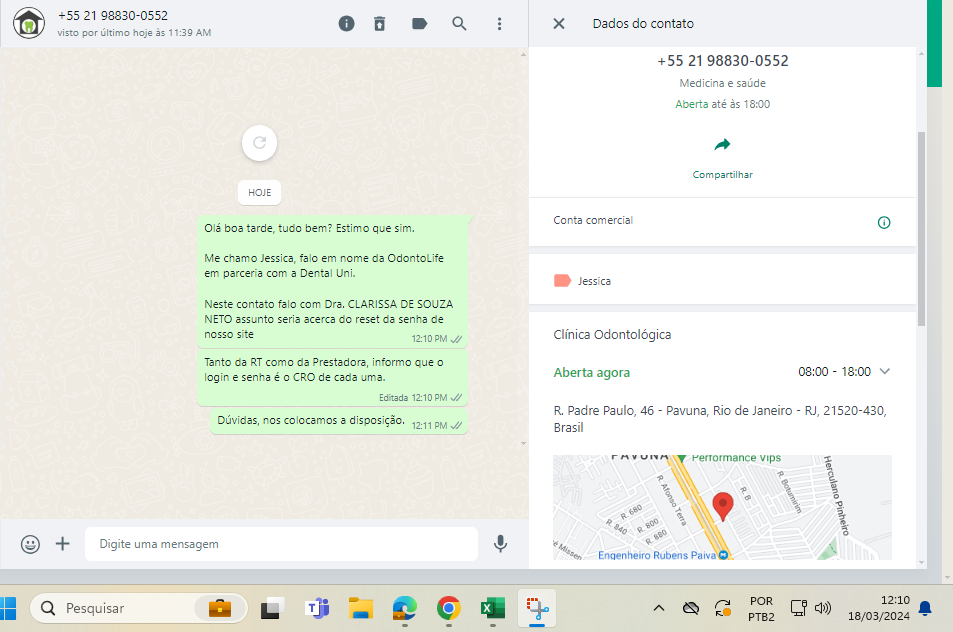Open the label tag icon in header

pyautogui.click(x=419, y=23)
